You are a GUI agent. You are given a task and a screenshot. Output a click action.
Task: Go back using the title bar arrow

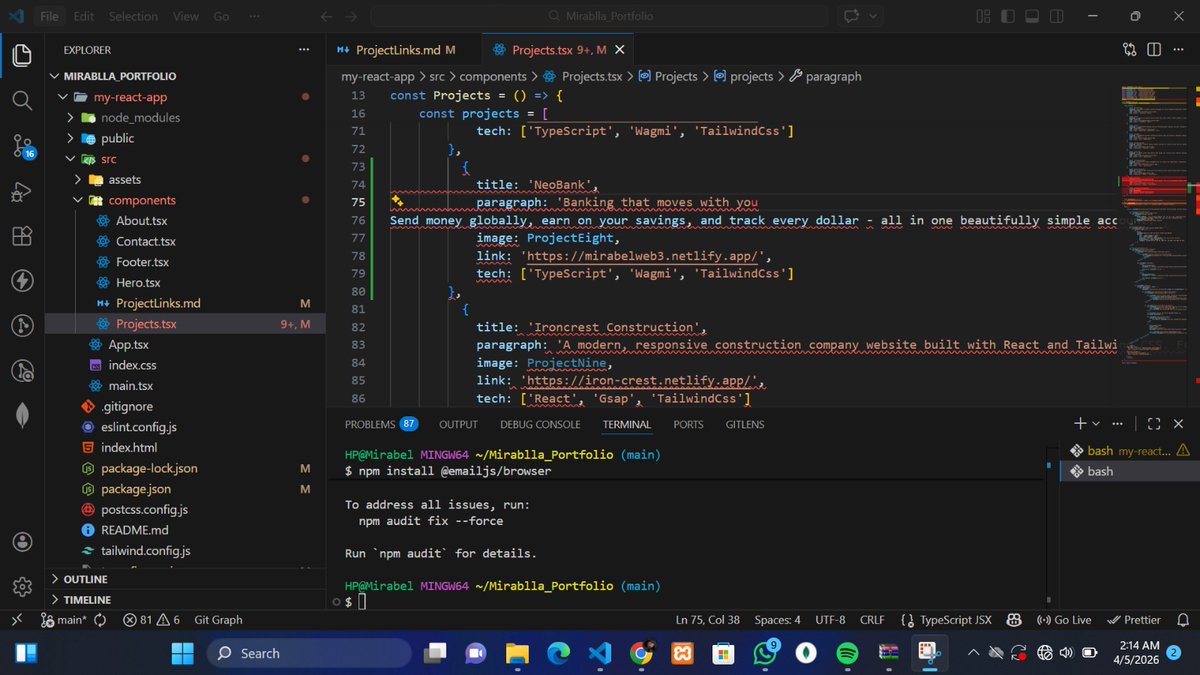coord(326,16)
